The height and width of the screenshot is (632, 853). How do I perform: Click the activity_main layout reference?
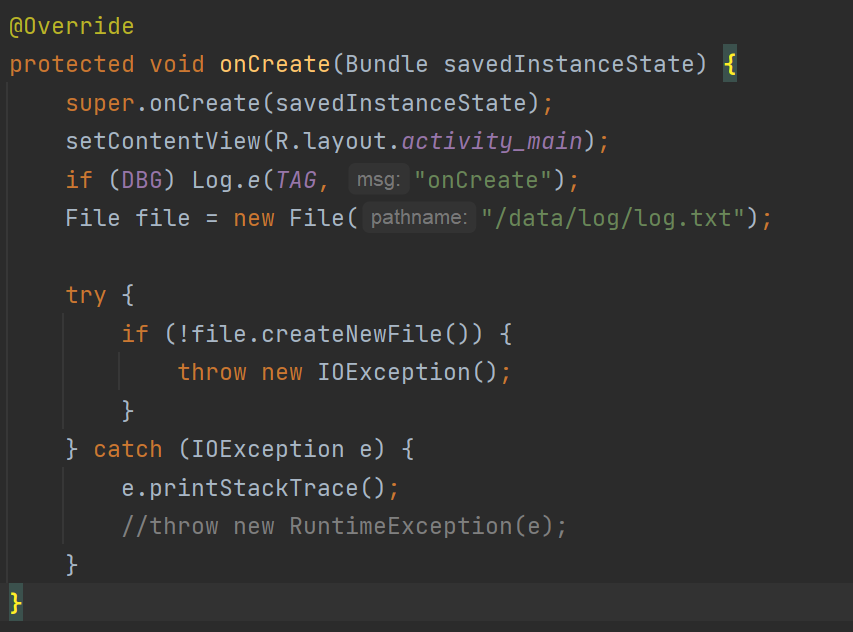click(492, 142)
